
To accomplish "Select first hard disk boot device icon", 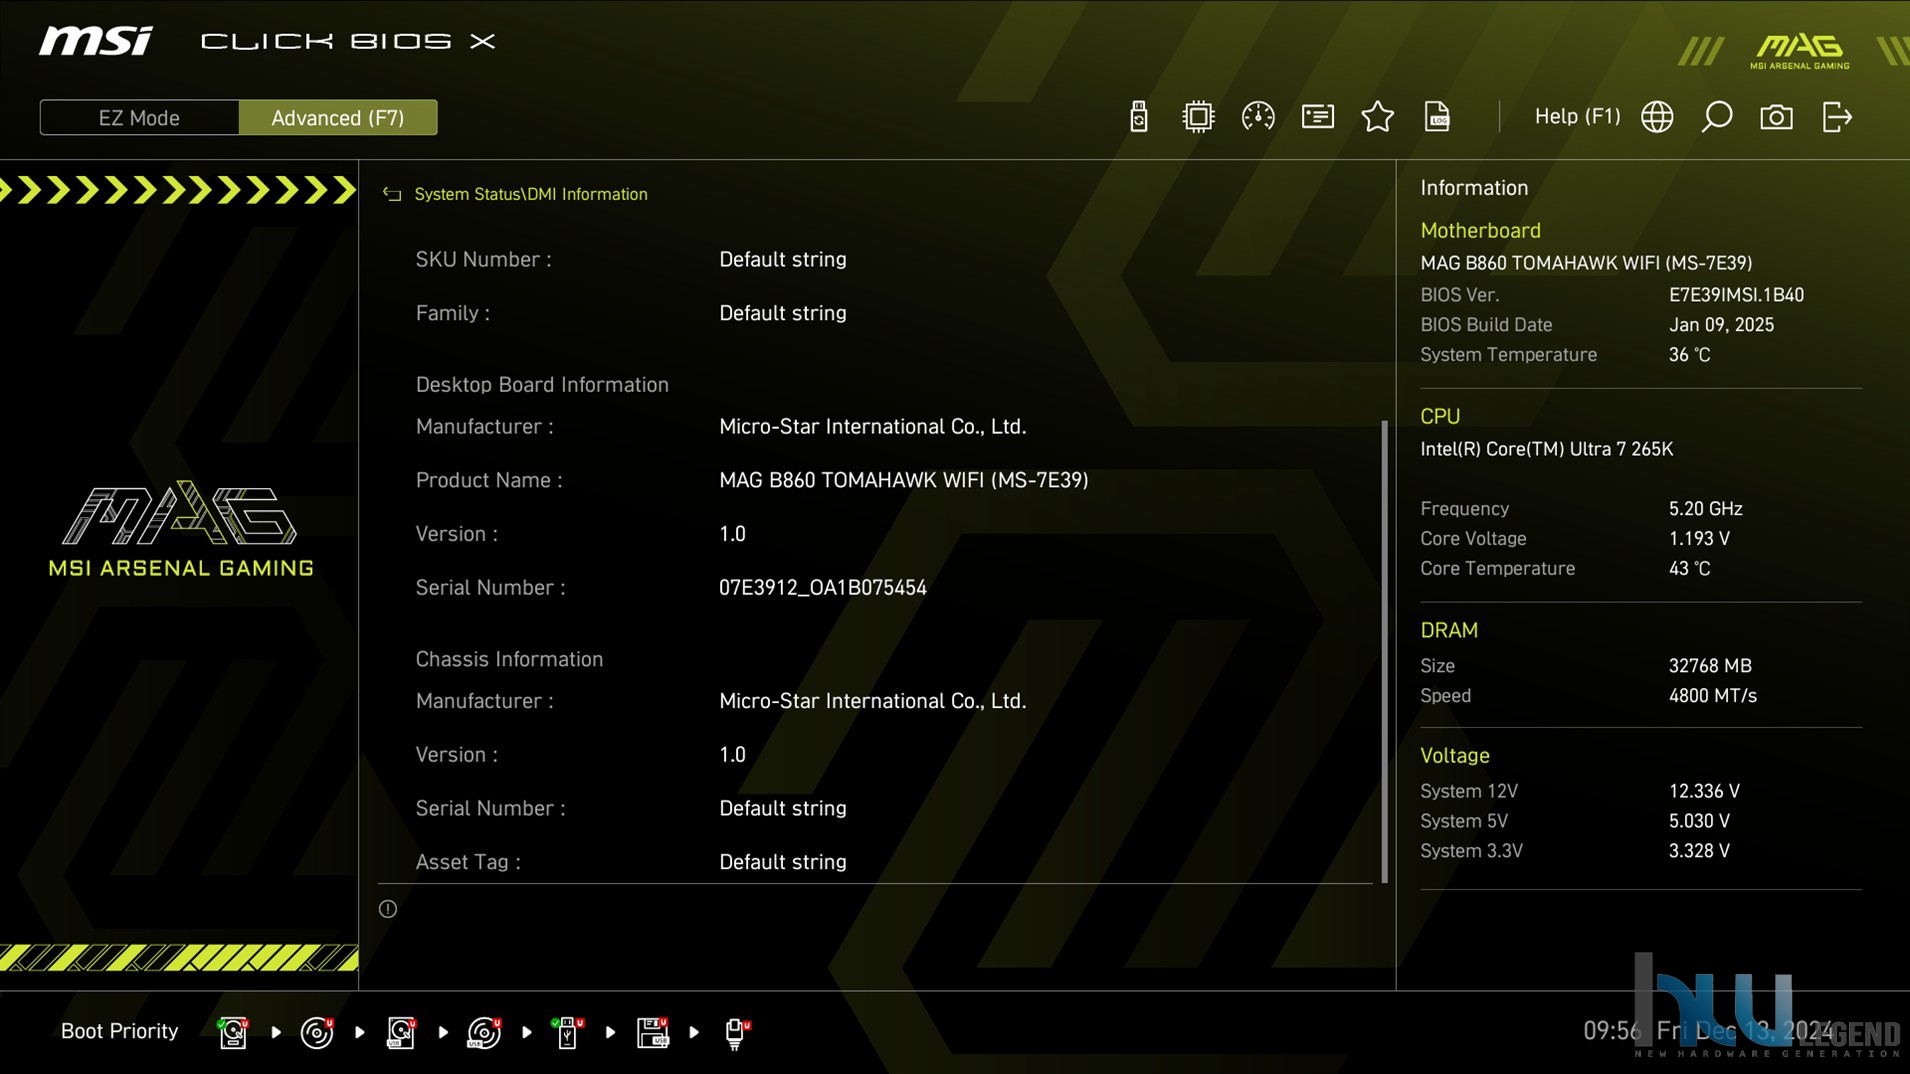I will (233, 1032).
